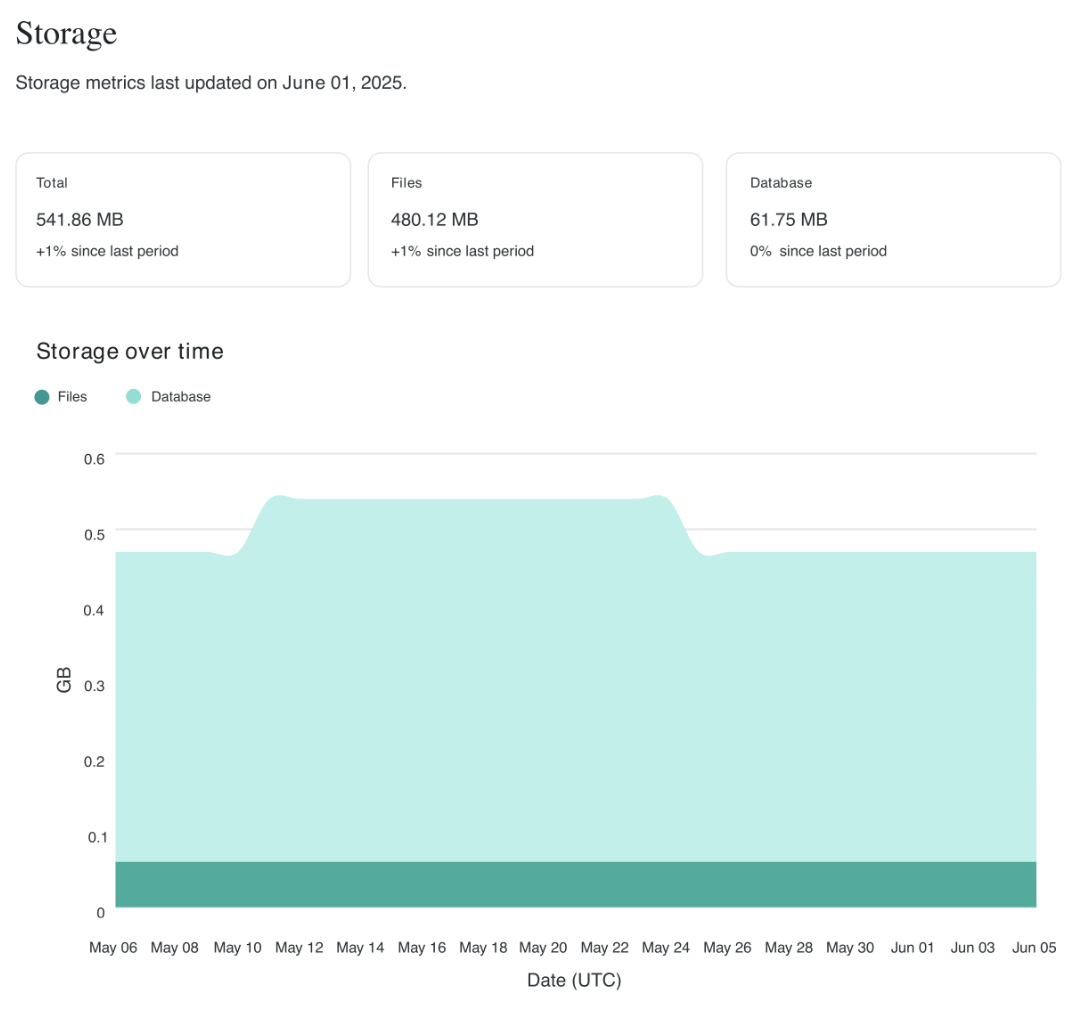
Task: Click the Storage page heading
Action: pos(66,34)
